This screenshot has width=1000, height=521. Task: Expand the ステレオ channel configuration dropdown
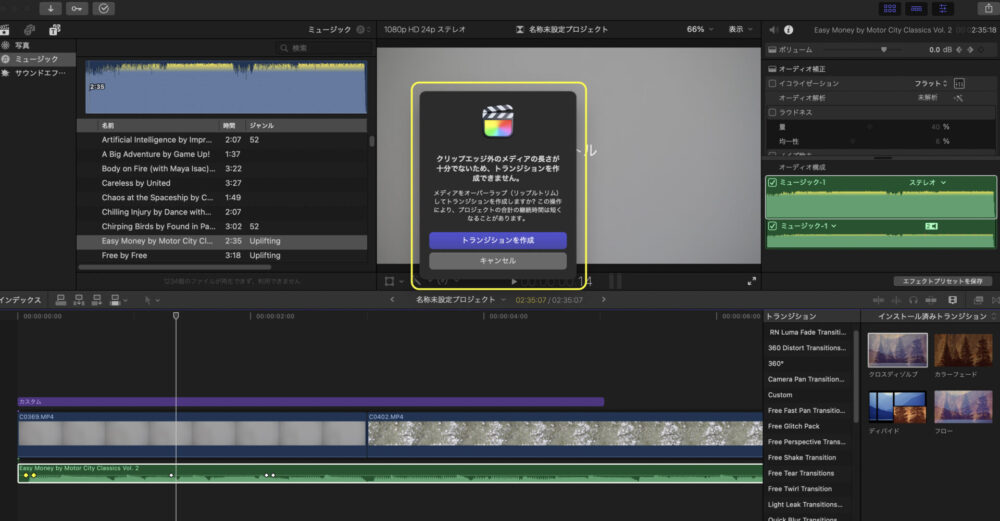[x=927, y=183]
